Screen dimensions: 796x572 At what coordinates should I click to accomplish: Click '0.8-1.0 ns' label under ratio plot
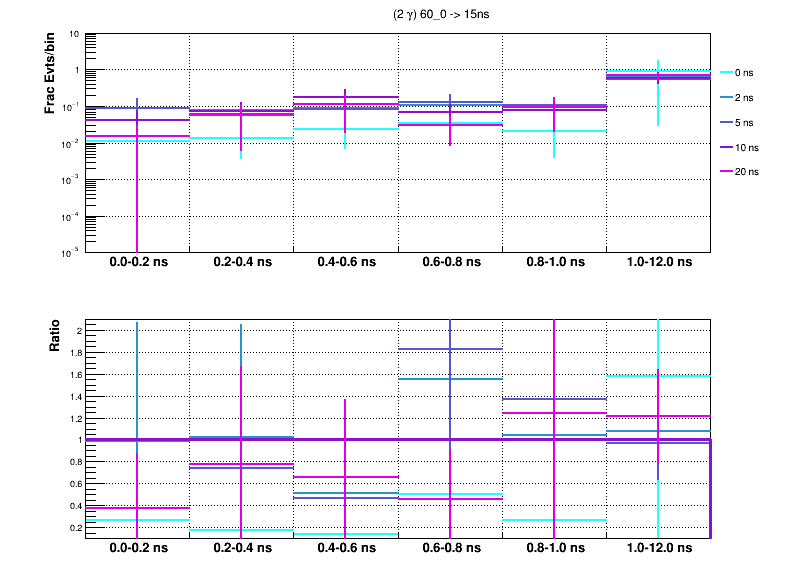(x=553, y=549)
